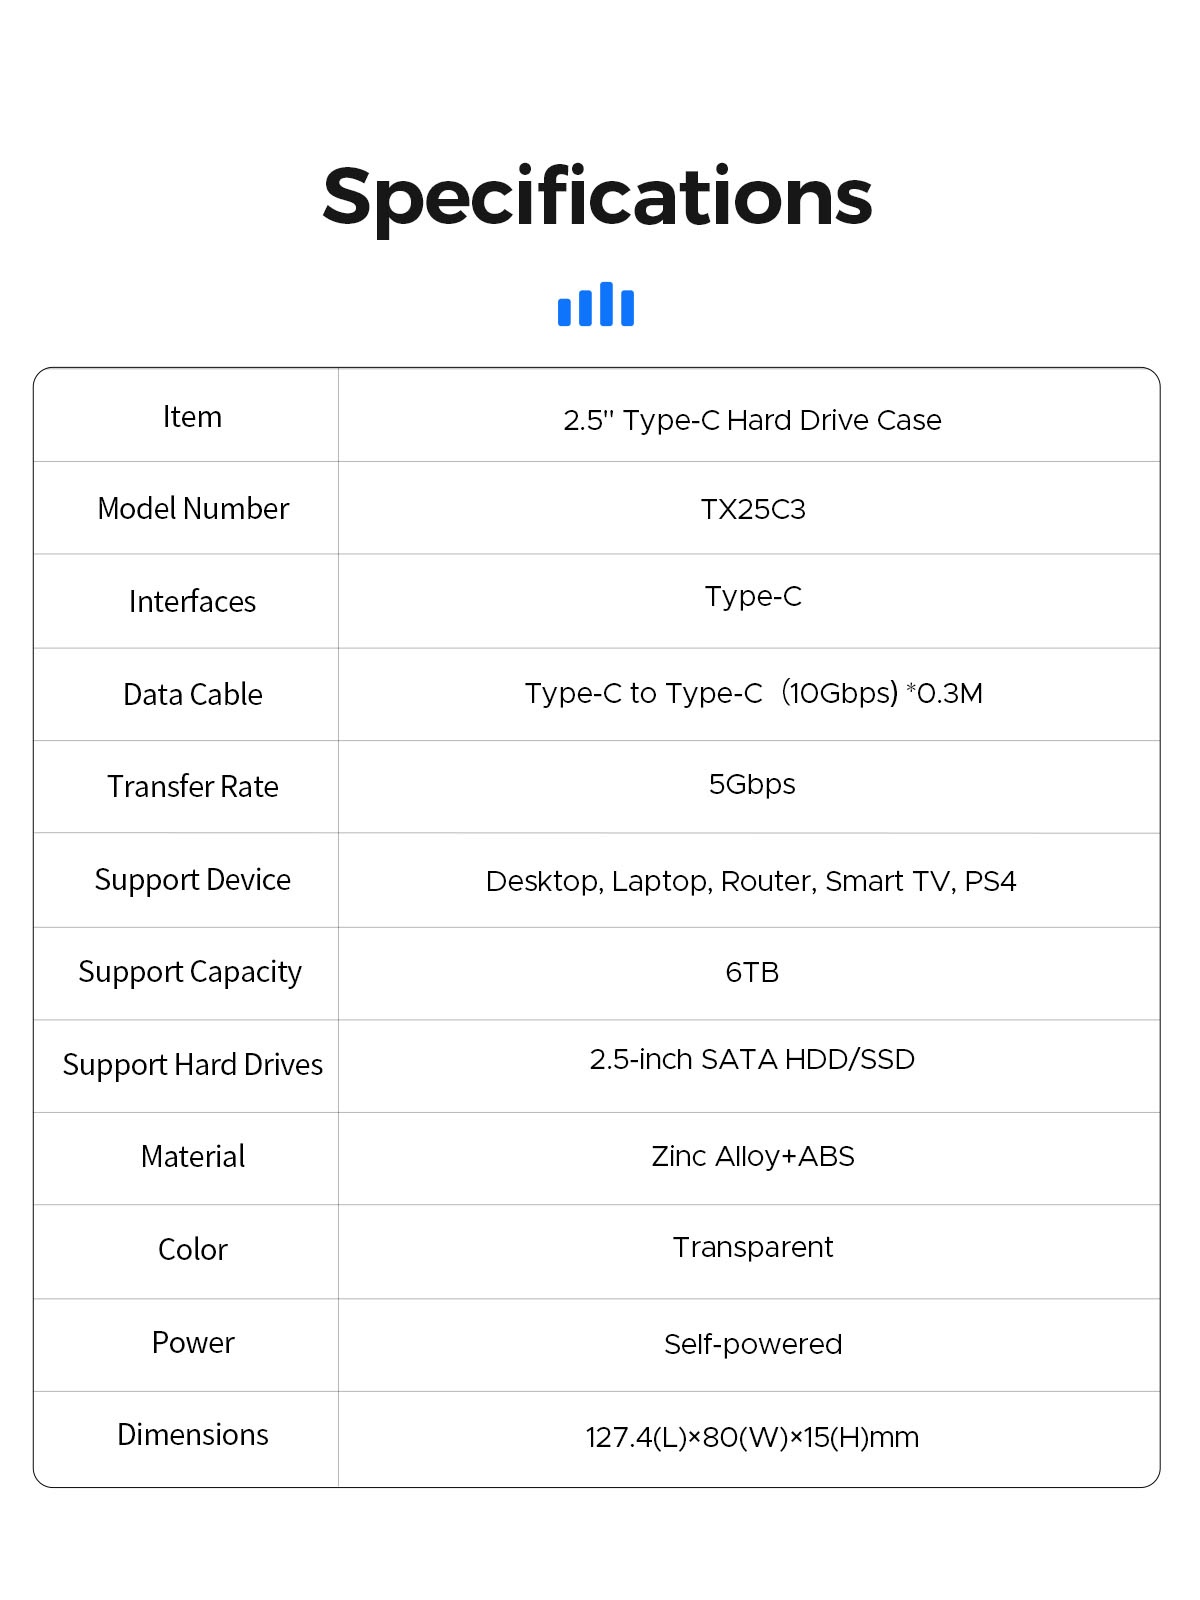Screen dimensions: 1200x1600
Task: Click the blue bar chart icon
Action: [x=596, y=304]
